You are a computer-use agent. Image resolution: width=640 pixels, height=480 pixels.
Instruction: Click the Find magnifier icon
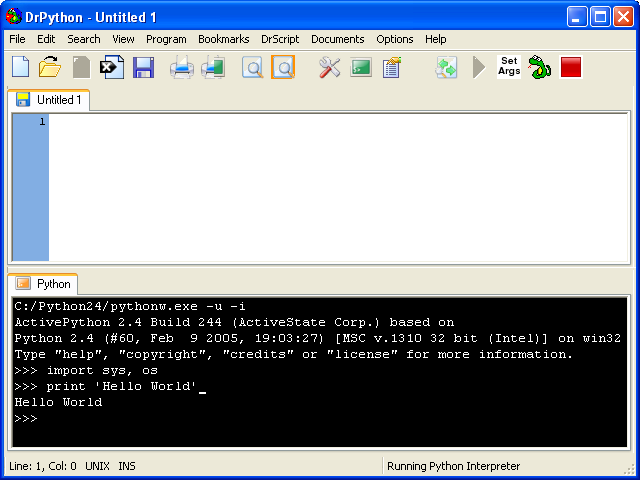[x=253, y=68]
